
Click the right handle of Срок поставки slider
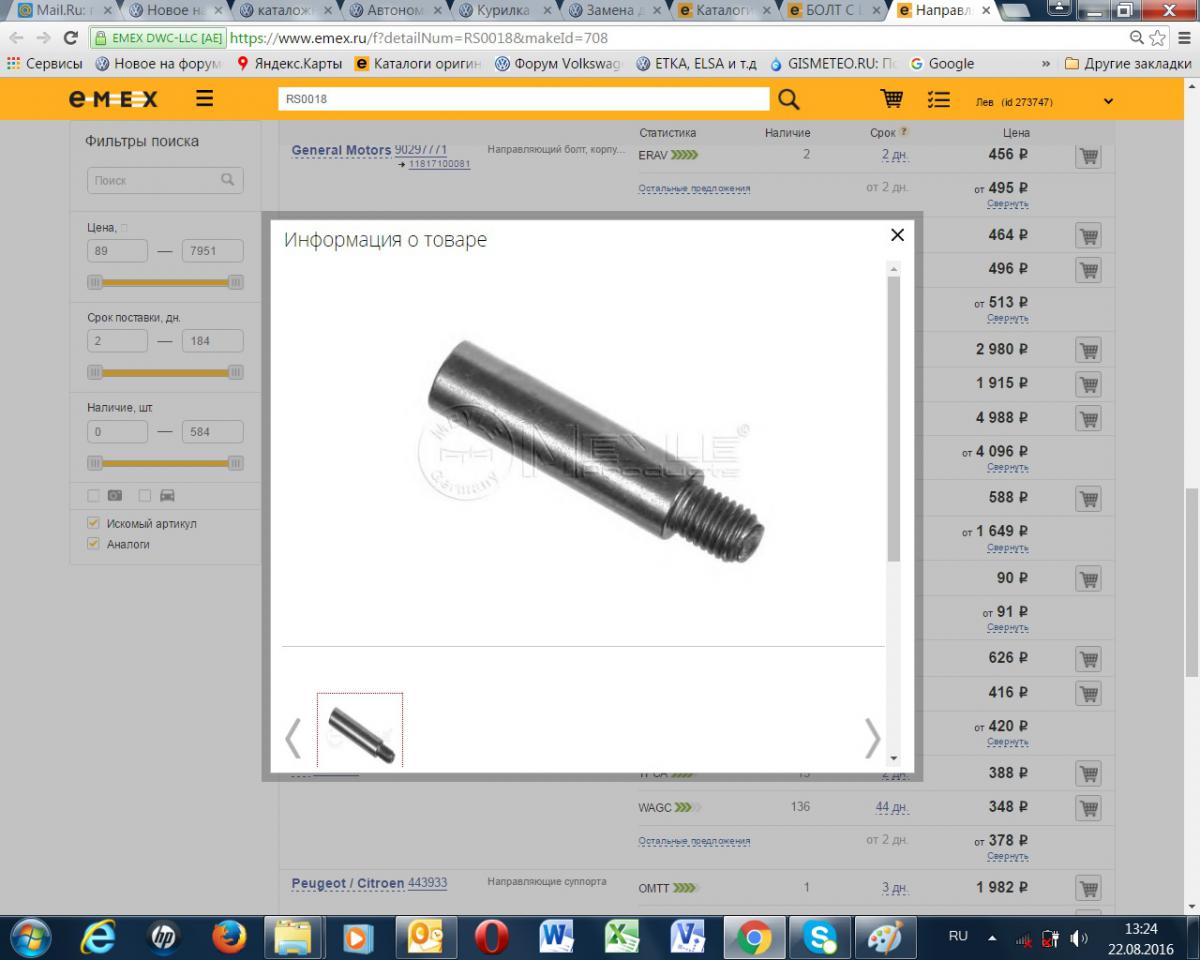236,372
